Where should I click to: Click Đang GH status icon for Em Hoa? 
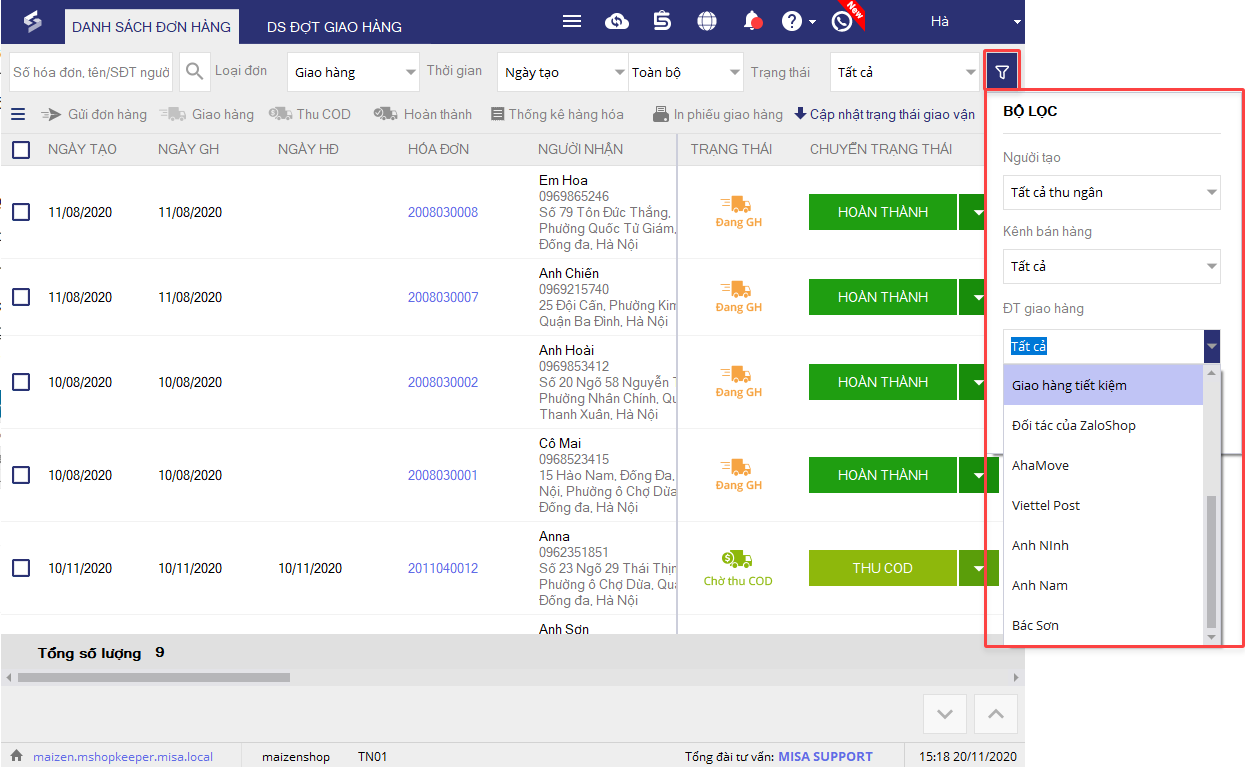tap(738, 212)
